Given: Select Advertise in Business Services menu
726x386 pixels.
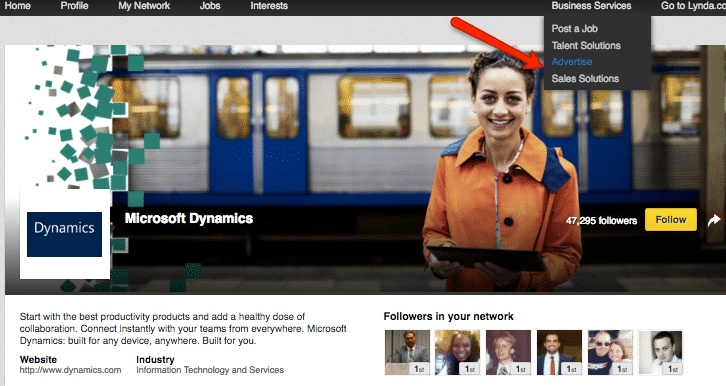Looking at the screenshot, I should coord(571,62).
